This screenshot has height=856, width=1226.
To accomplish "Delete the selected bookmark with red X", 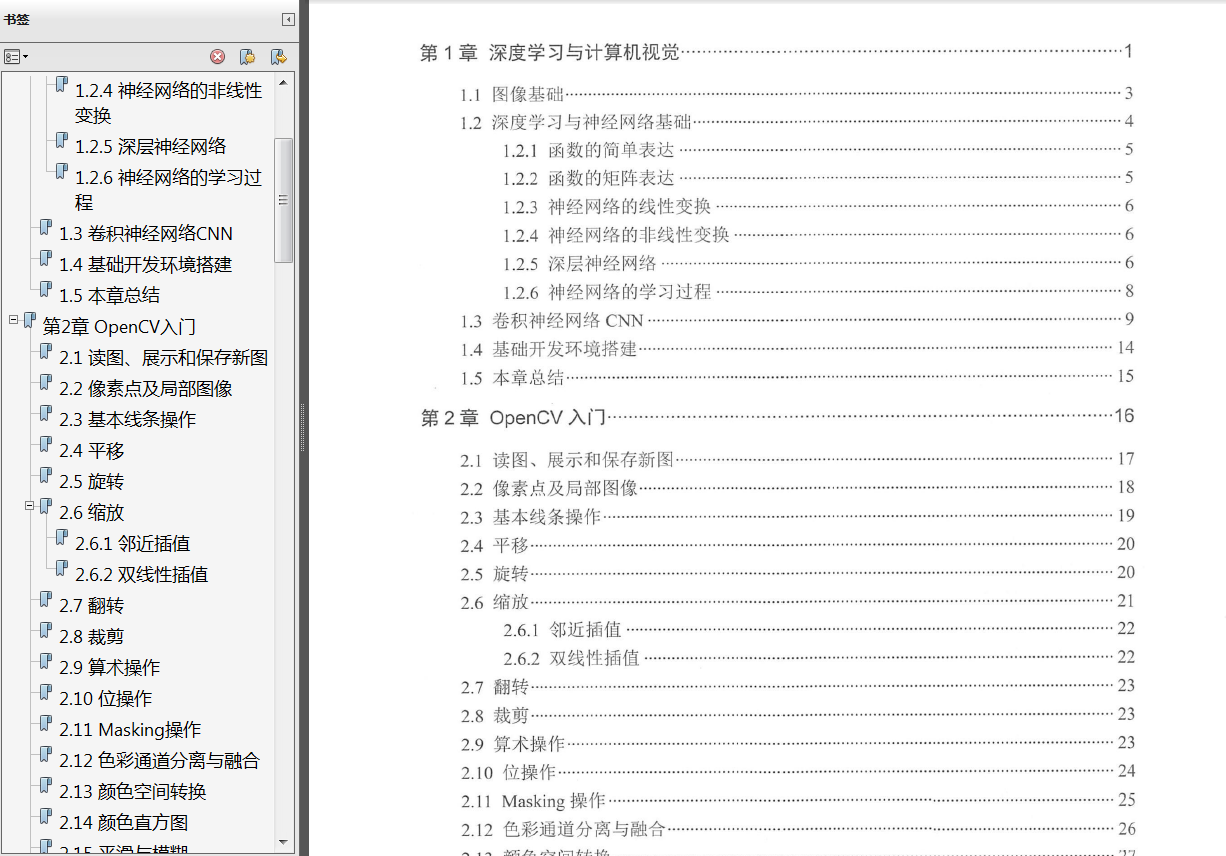I will point(217,57).
